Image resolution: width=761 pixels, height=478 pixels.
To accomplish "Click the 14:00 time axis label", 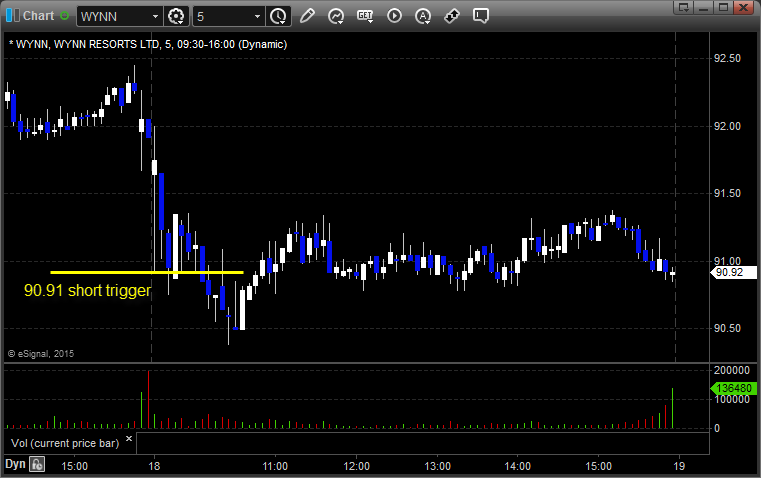I will tap(517, 466).
